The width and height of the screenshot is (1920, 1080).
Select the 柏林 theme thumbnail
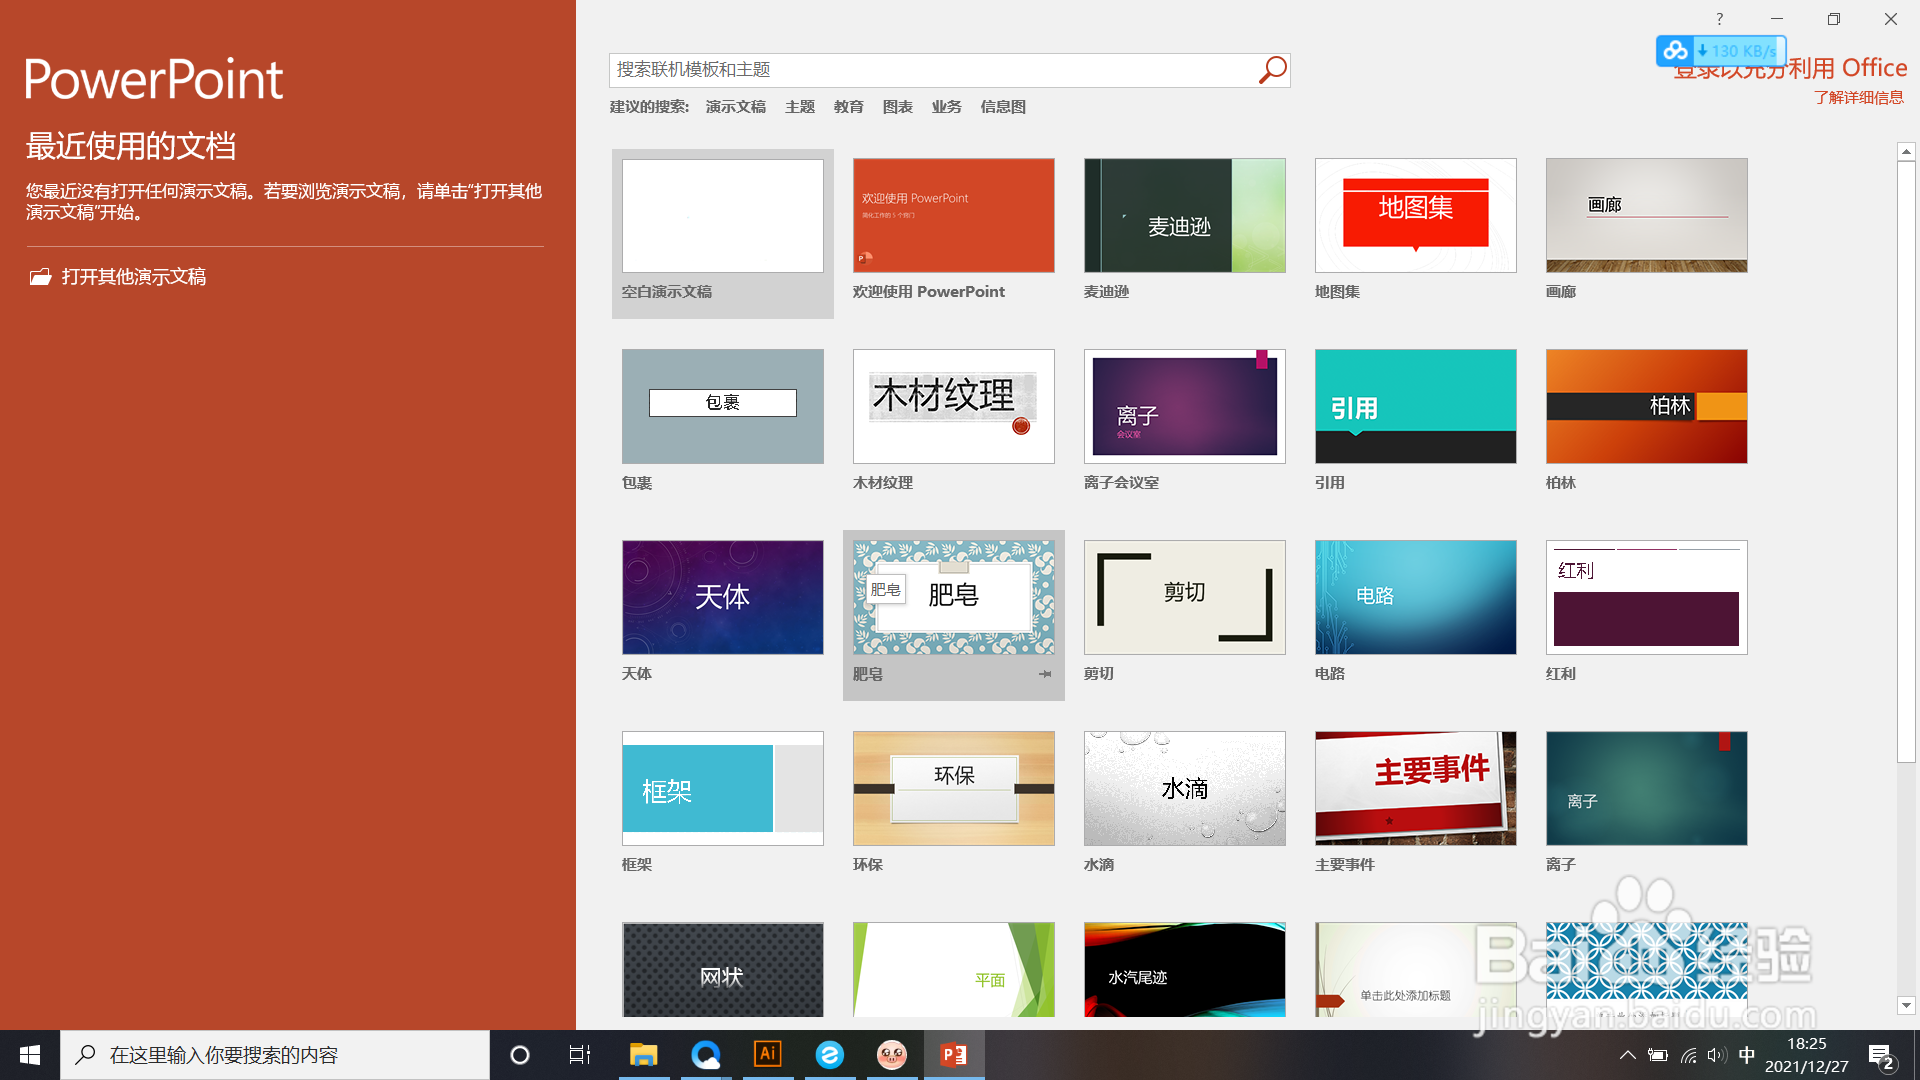click(1647, 406)
